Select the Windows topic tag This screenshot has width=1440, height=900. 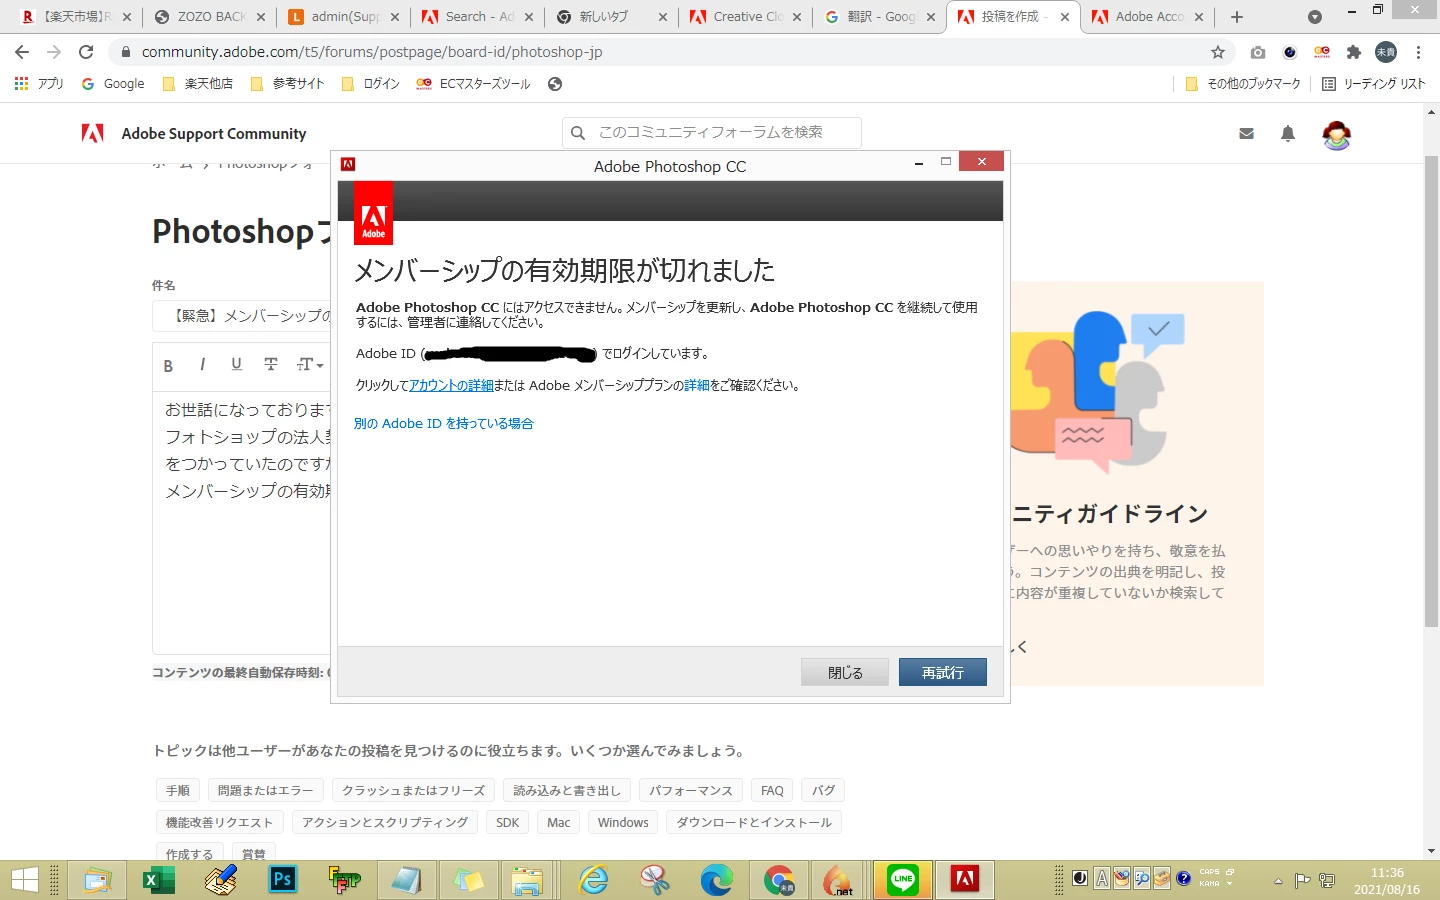click(x=623, y=823)
